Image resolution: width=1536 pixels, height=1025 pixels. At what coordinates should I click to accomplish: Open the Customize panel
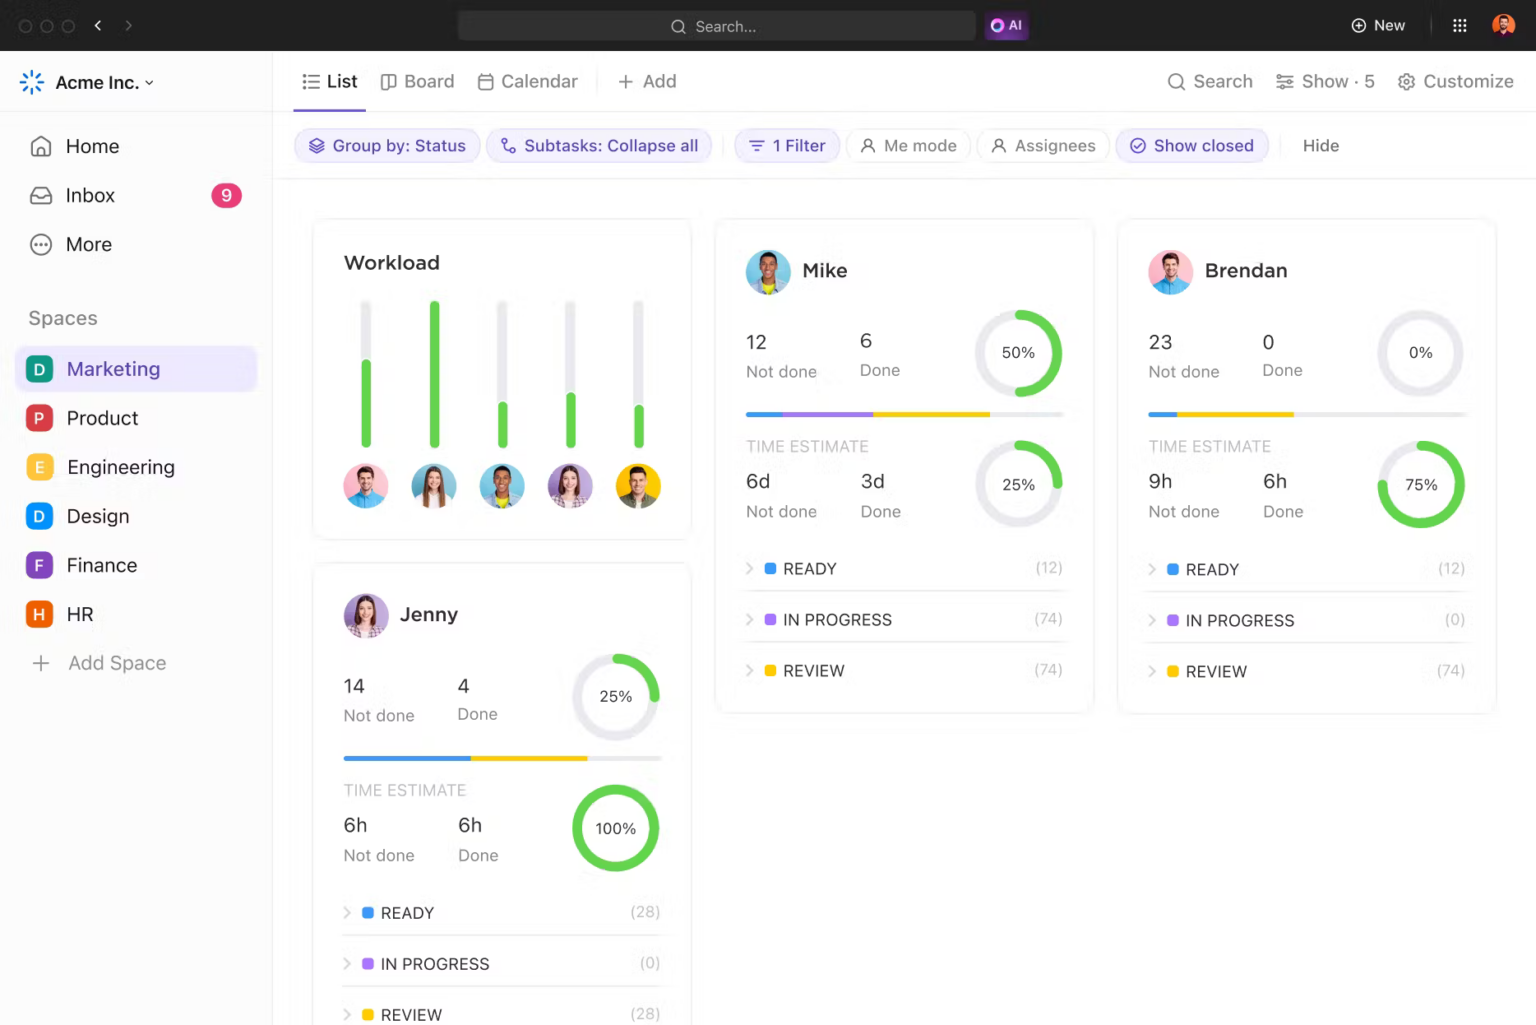pos(1456,81)
